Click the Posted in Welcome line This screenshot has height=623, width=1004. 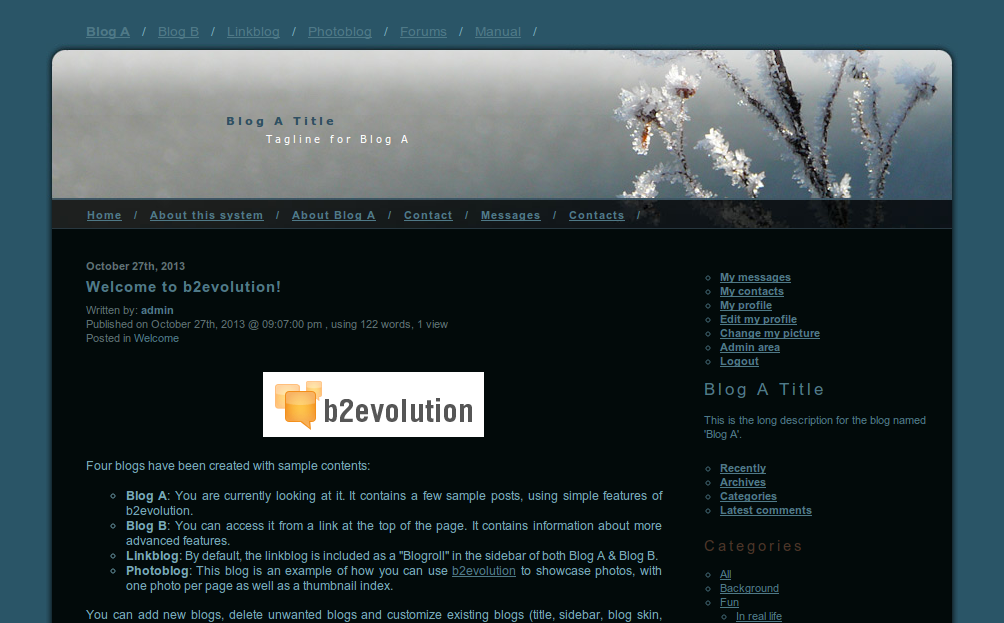133,338
